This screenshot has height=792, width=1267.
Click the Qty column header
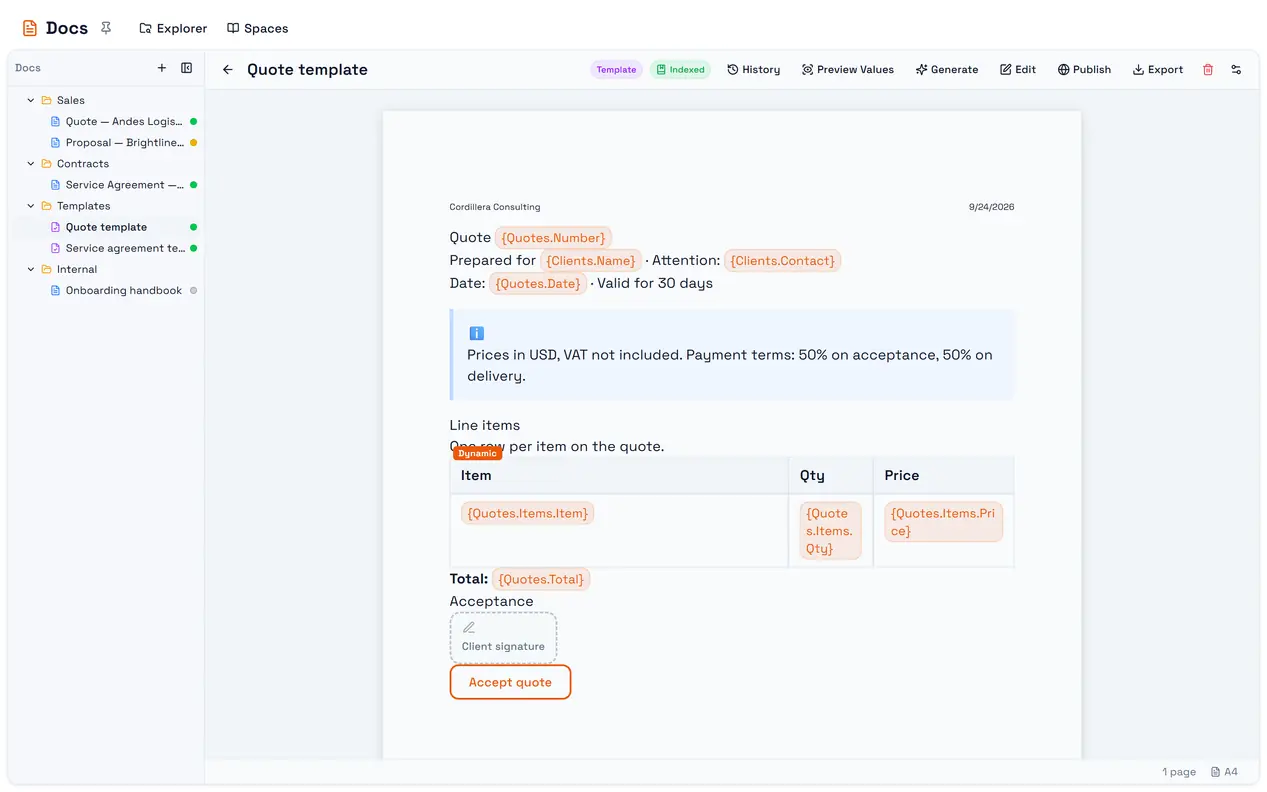click(831, 476)
